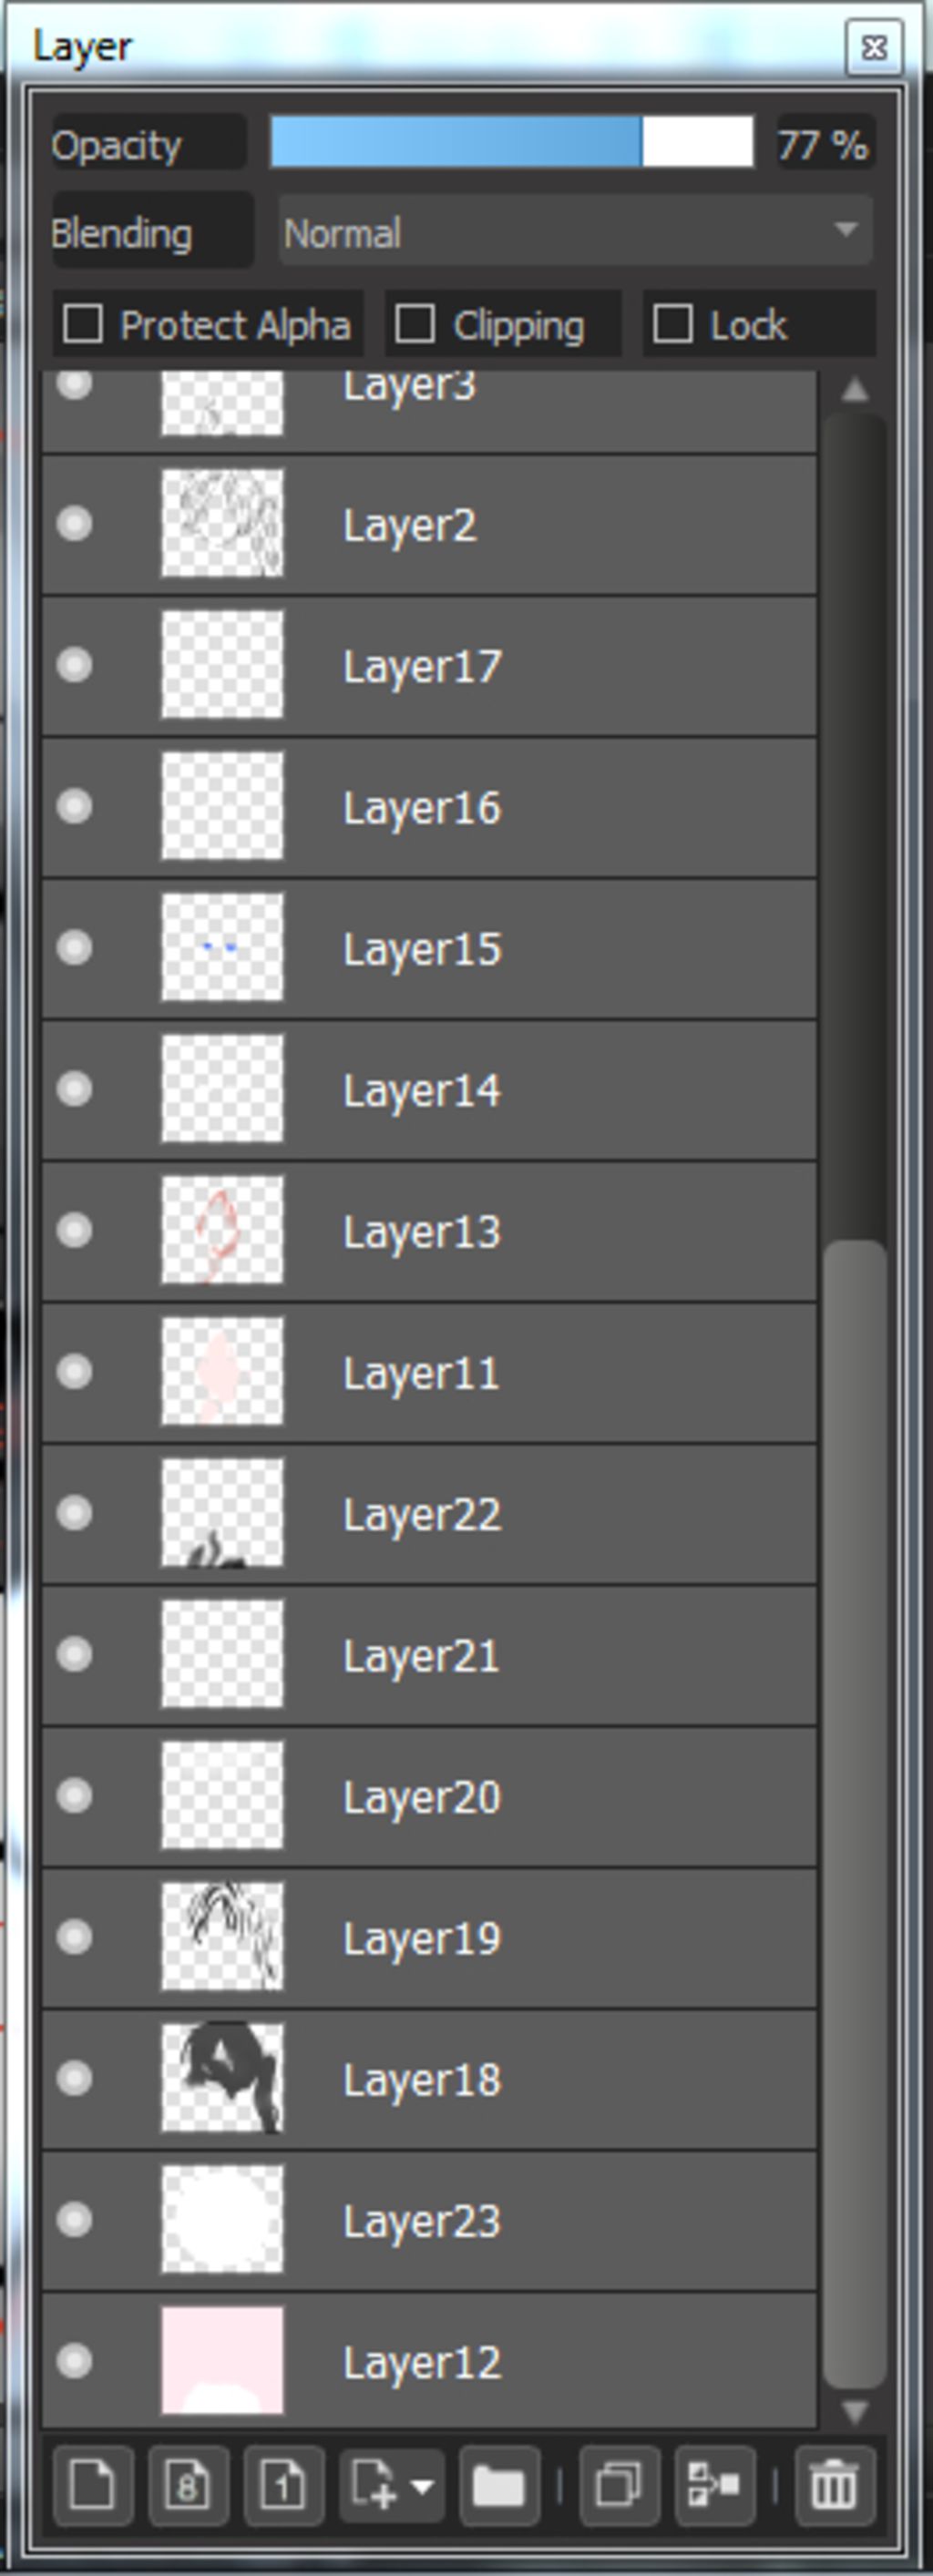933x2576 pixels.
Task: Click the scrollbar up arrow
Action: (854, 389)
